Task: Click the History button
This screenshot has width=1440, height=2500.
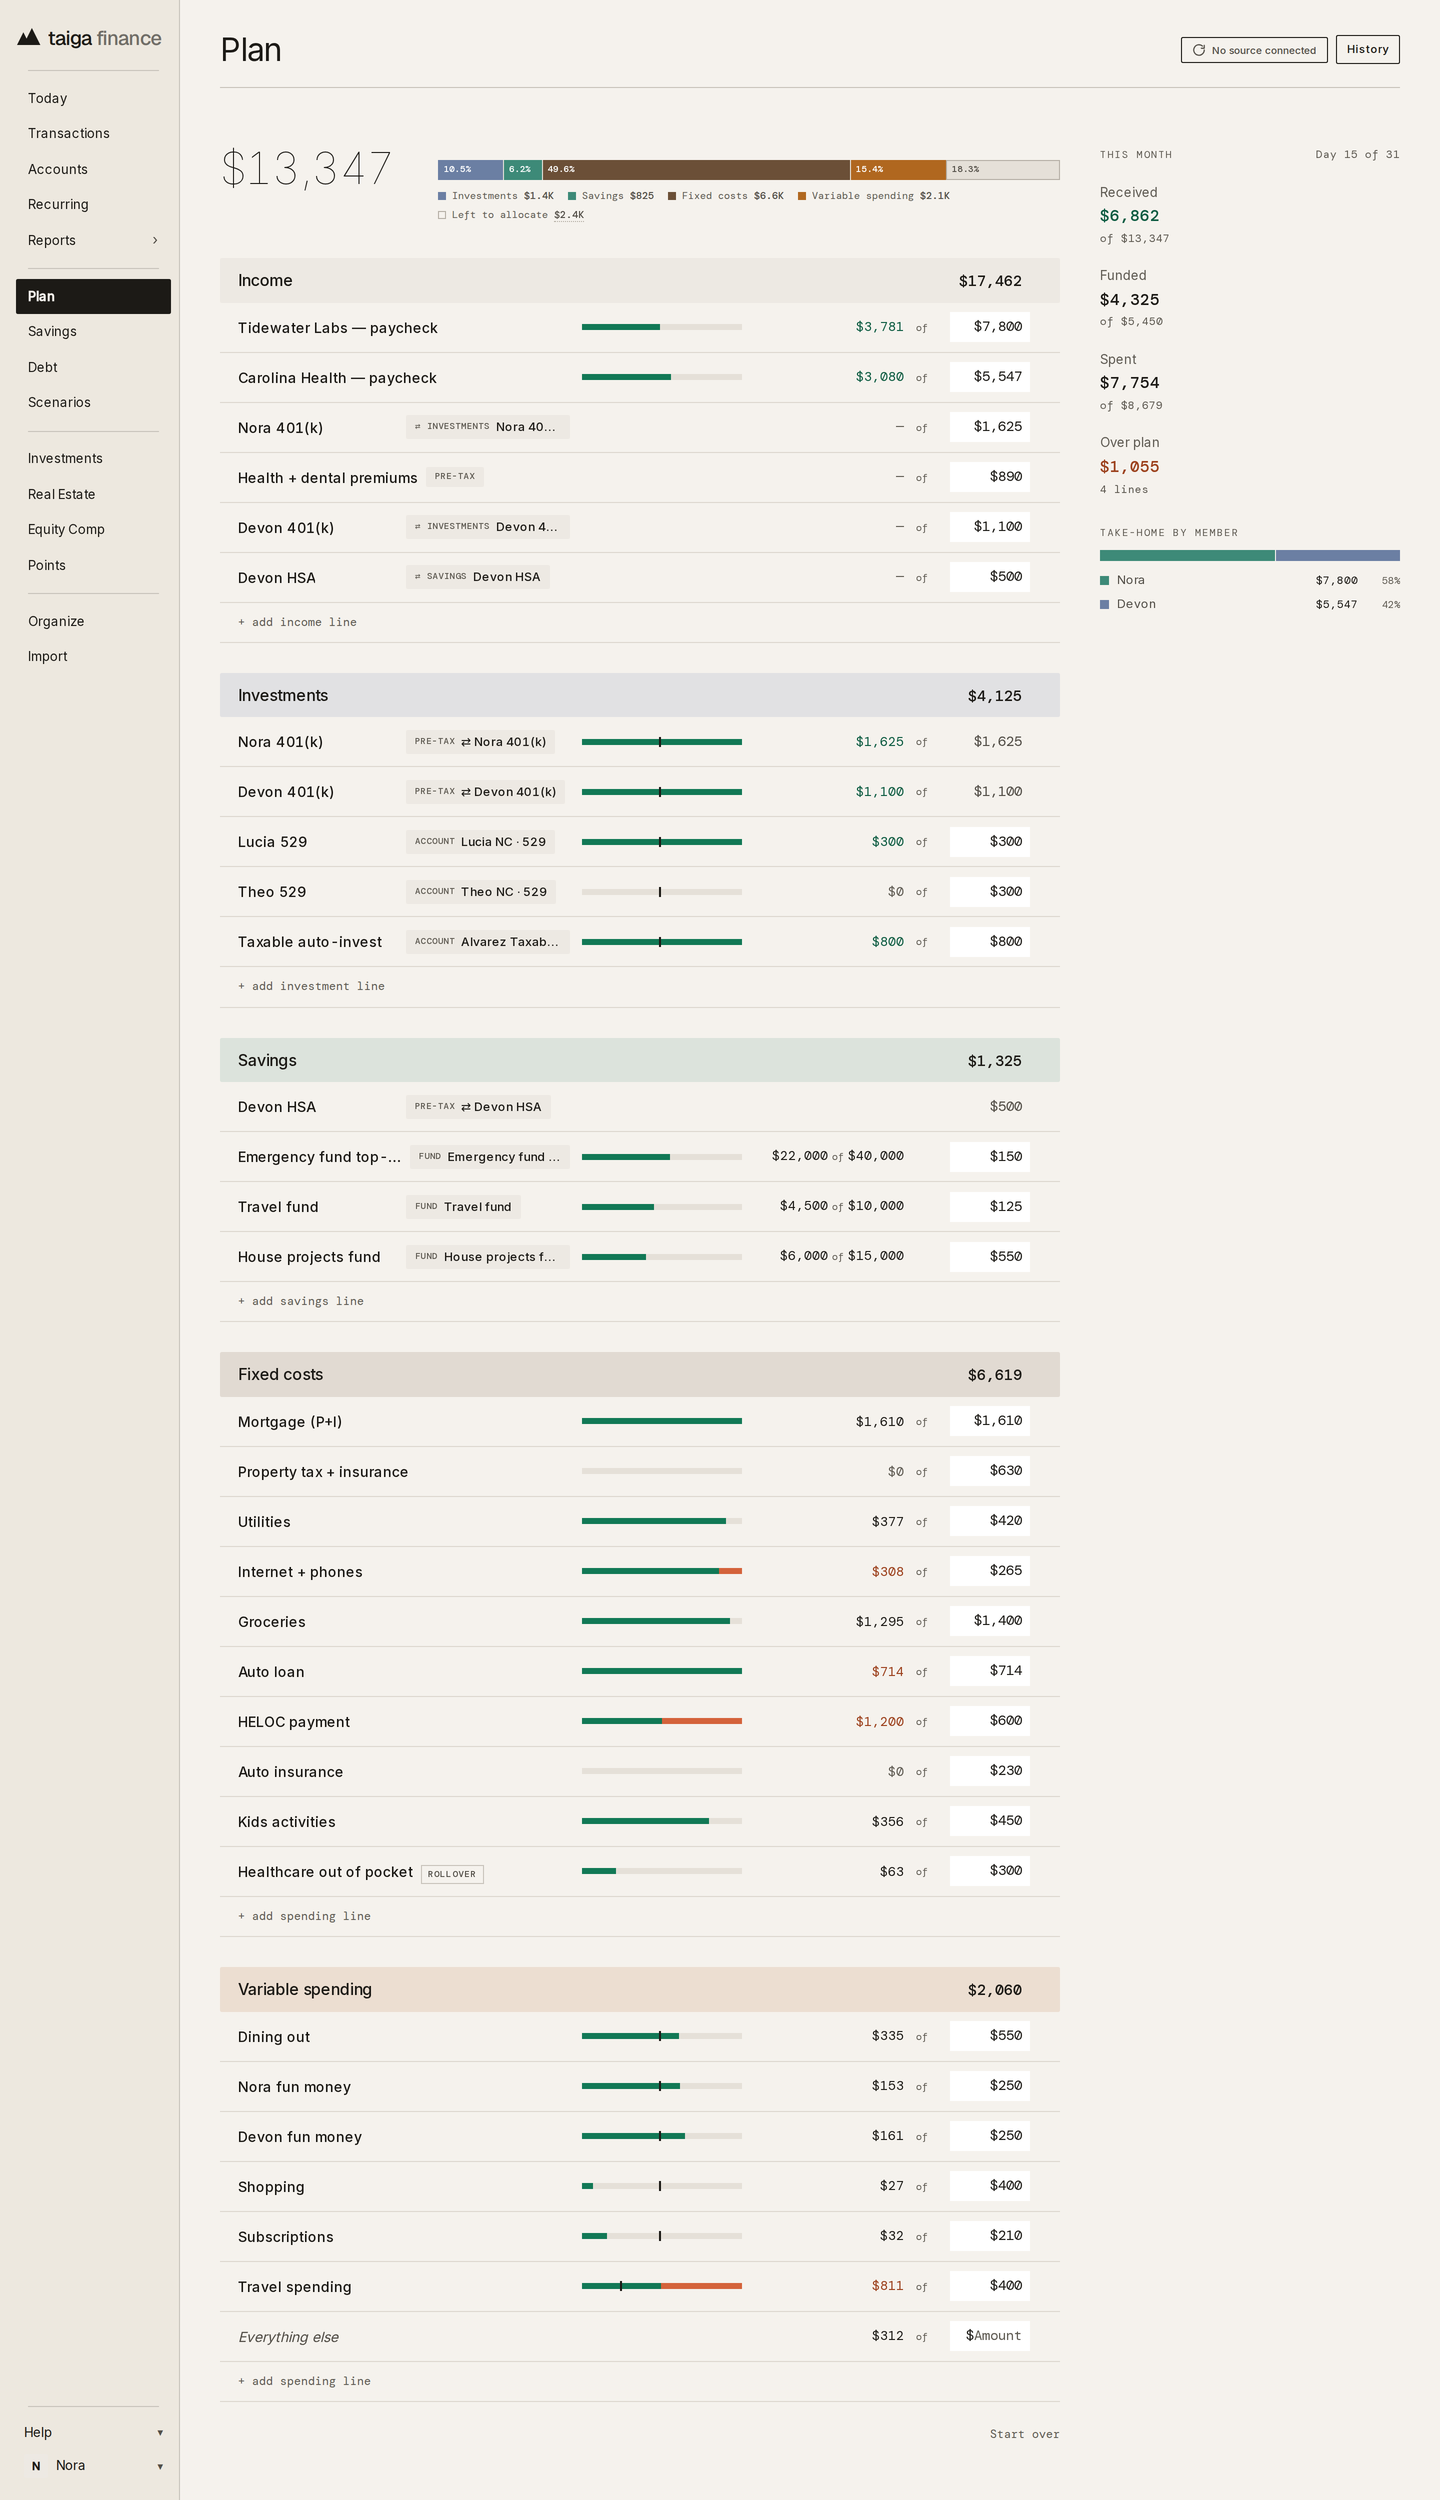Action: click(1367, 49)
